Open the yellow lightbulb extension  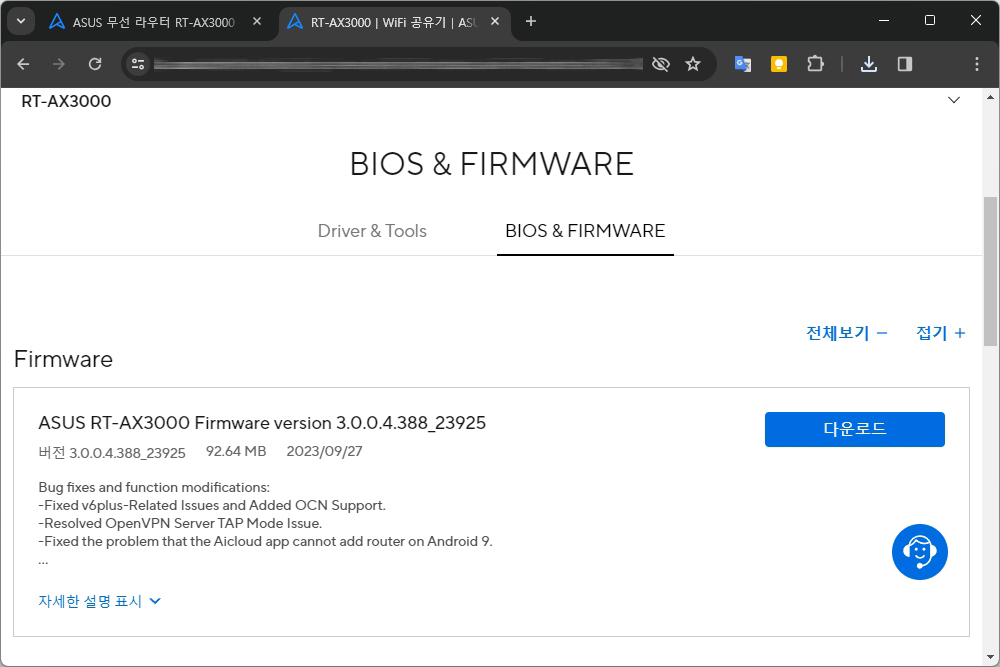[x=779, y=64]
